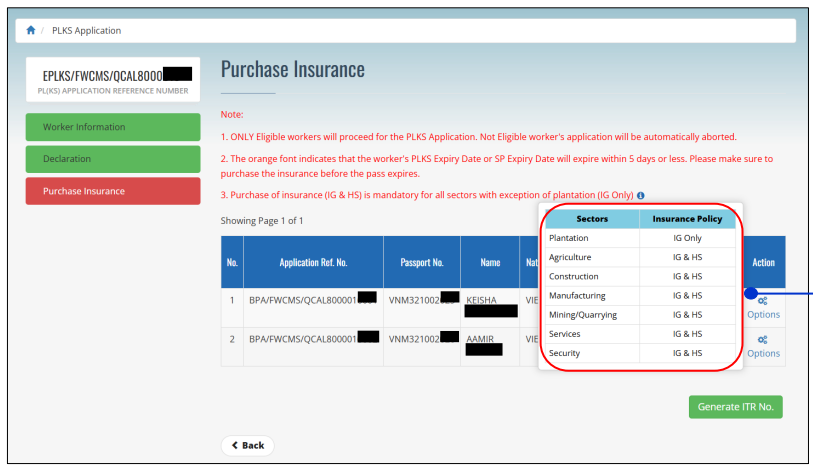Click row 1 passport number VNM321002
The image size is (813, 468).
[x=423, y=300]
